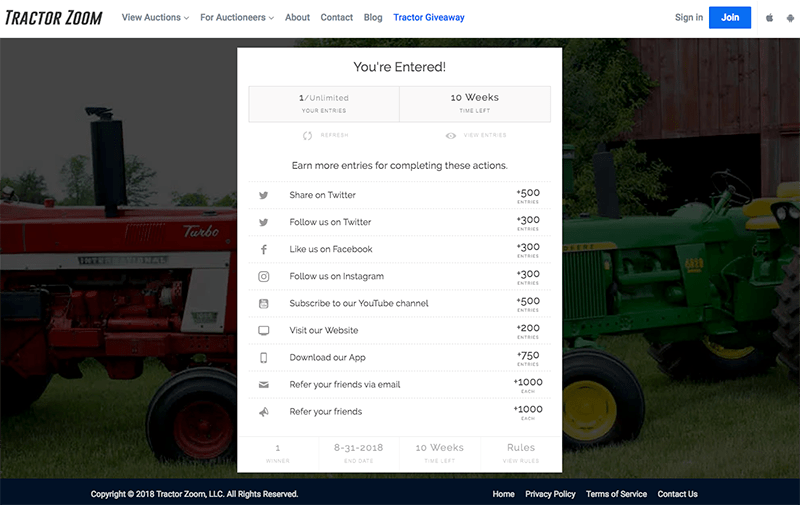This screenshot has height=505, width=800.
Task: Click the Sign in link
Action: (689, 17)
